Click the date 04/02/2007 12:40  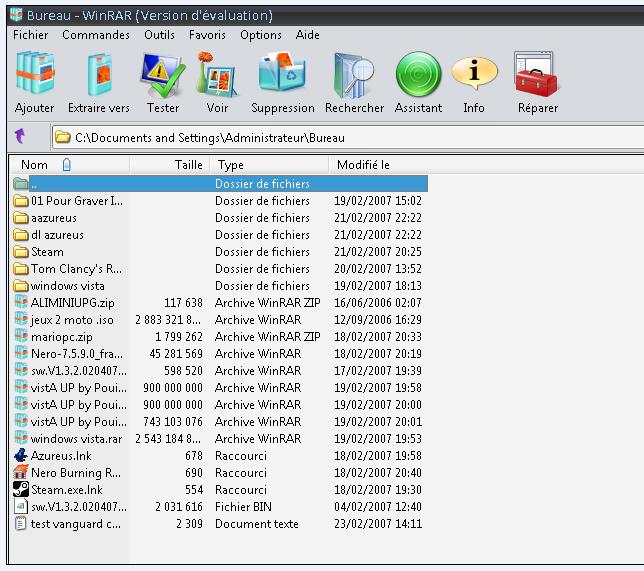tap(378, 507)
